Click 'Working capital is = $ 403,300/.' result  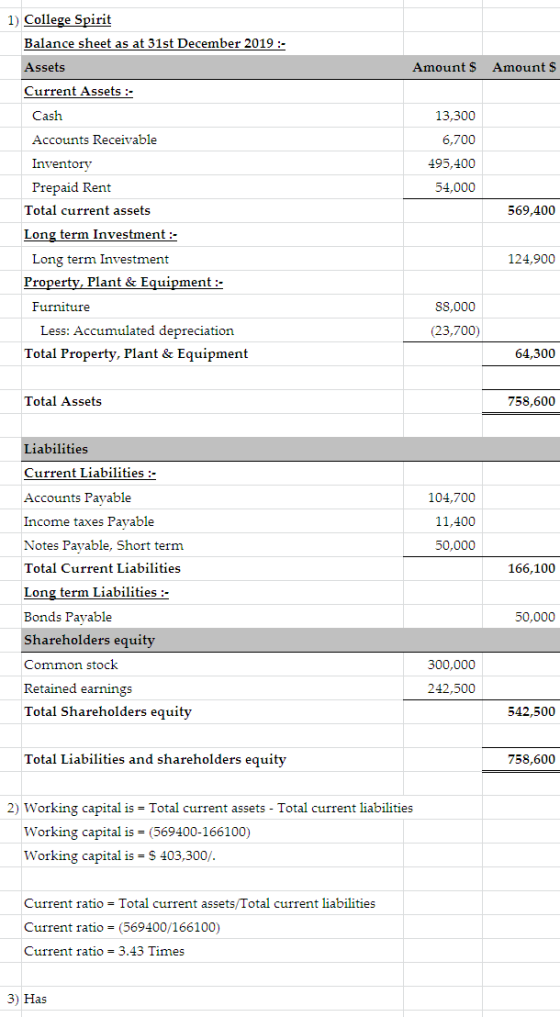(x=120, y=856)
